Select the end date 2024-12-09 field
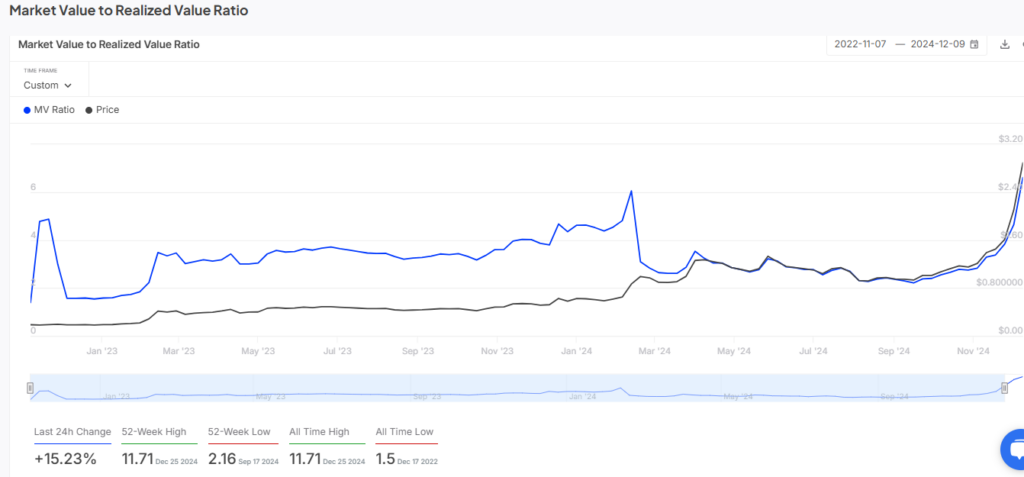Viewport: 1024px width, 477px height. pos(938,44)
